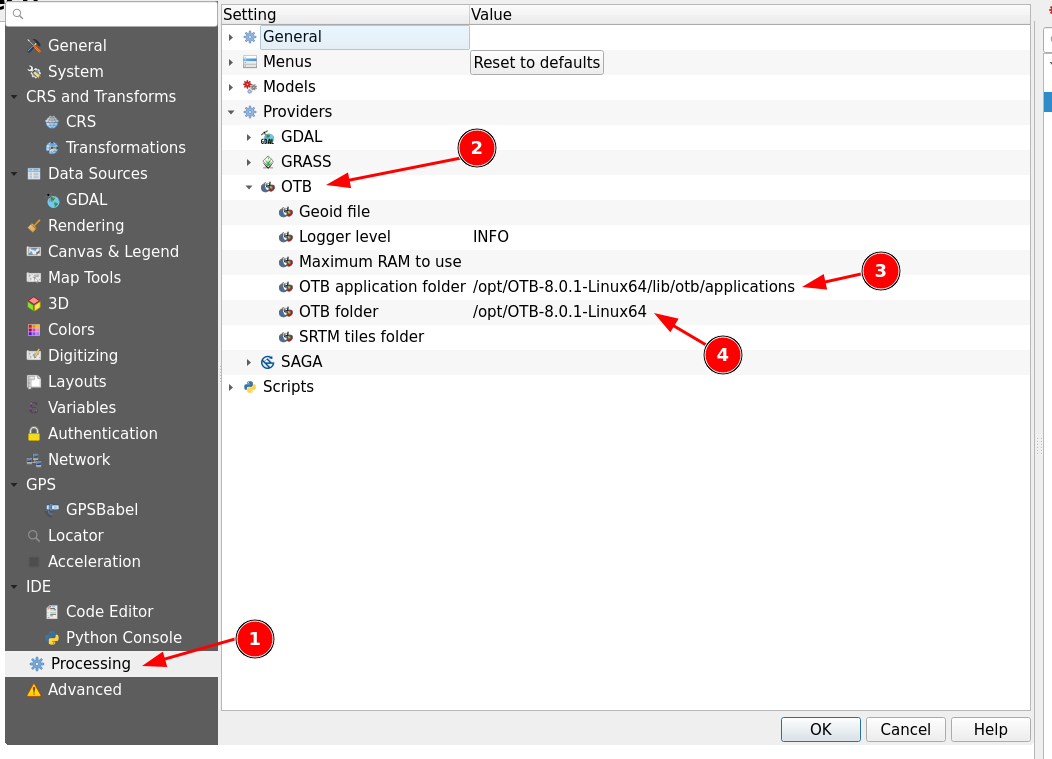Reset menus with Reset to defaults

[537, 62]
